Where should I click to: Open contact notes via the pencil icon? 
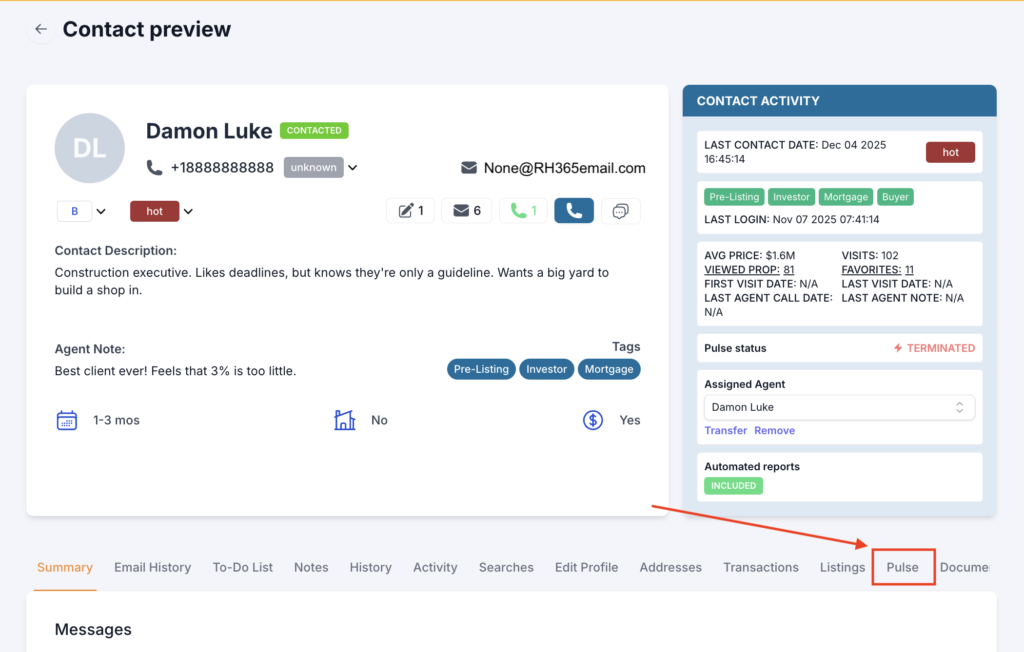pos(411,210)
